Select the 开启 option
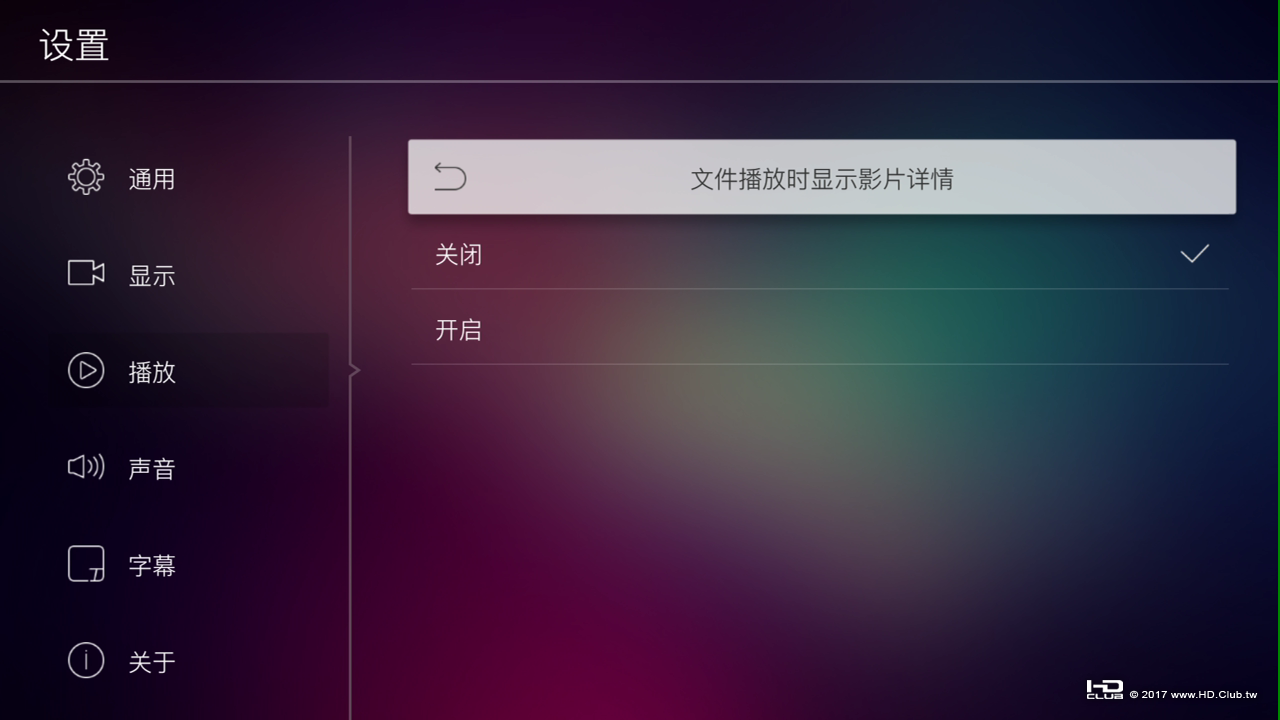This screenshot has height=720, width=1280. [820, 329]
